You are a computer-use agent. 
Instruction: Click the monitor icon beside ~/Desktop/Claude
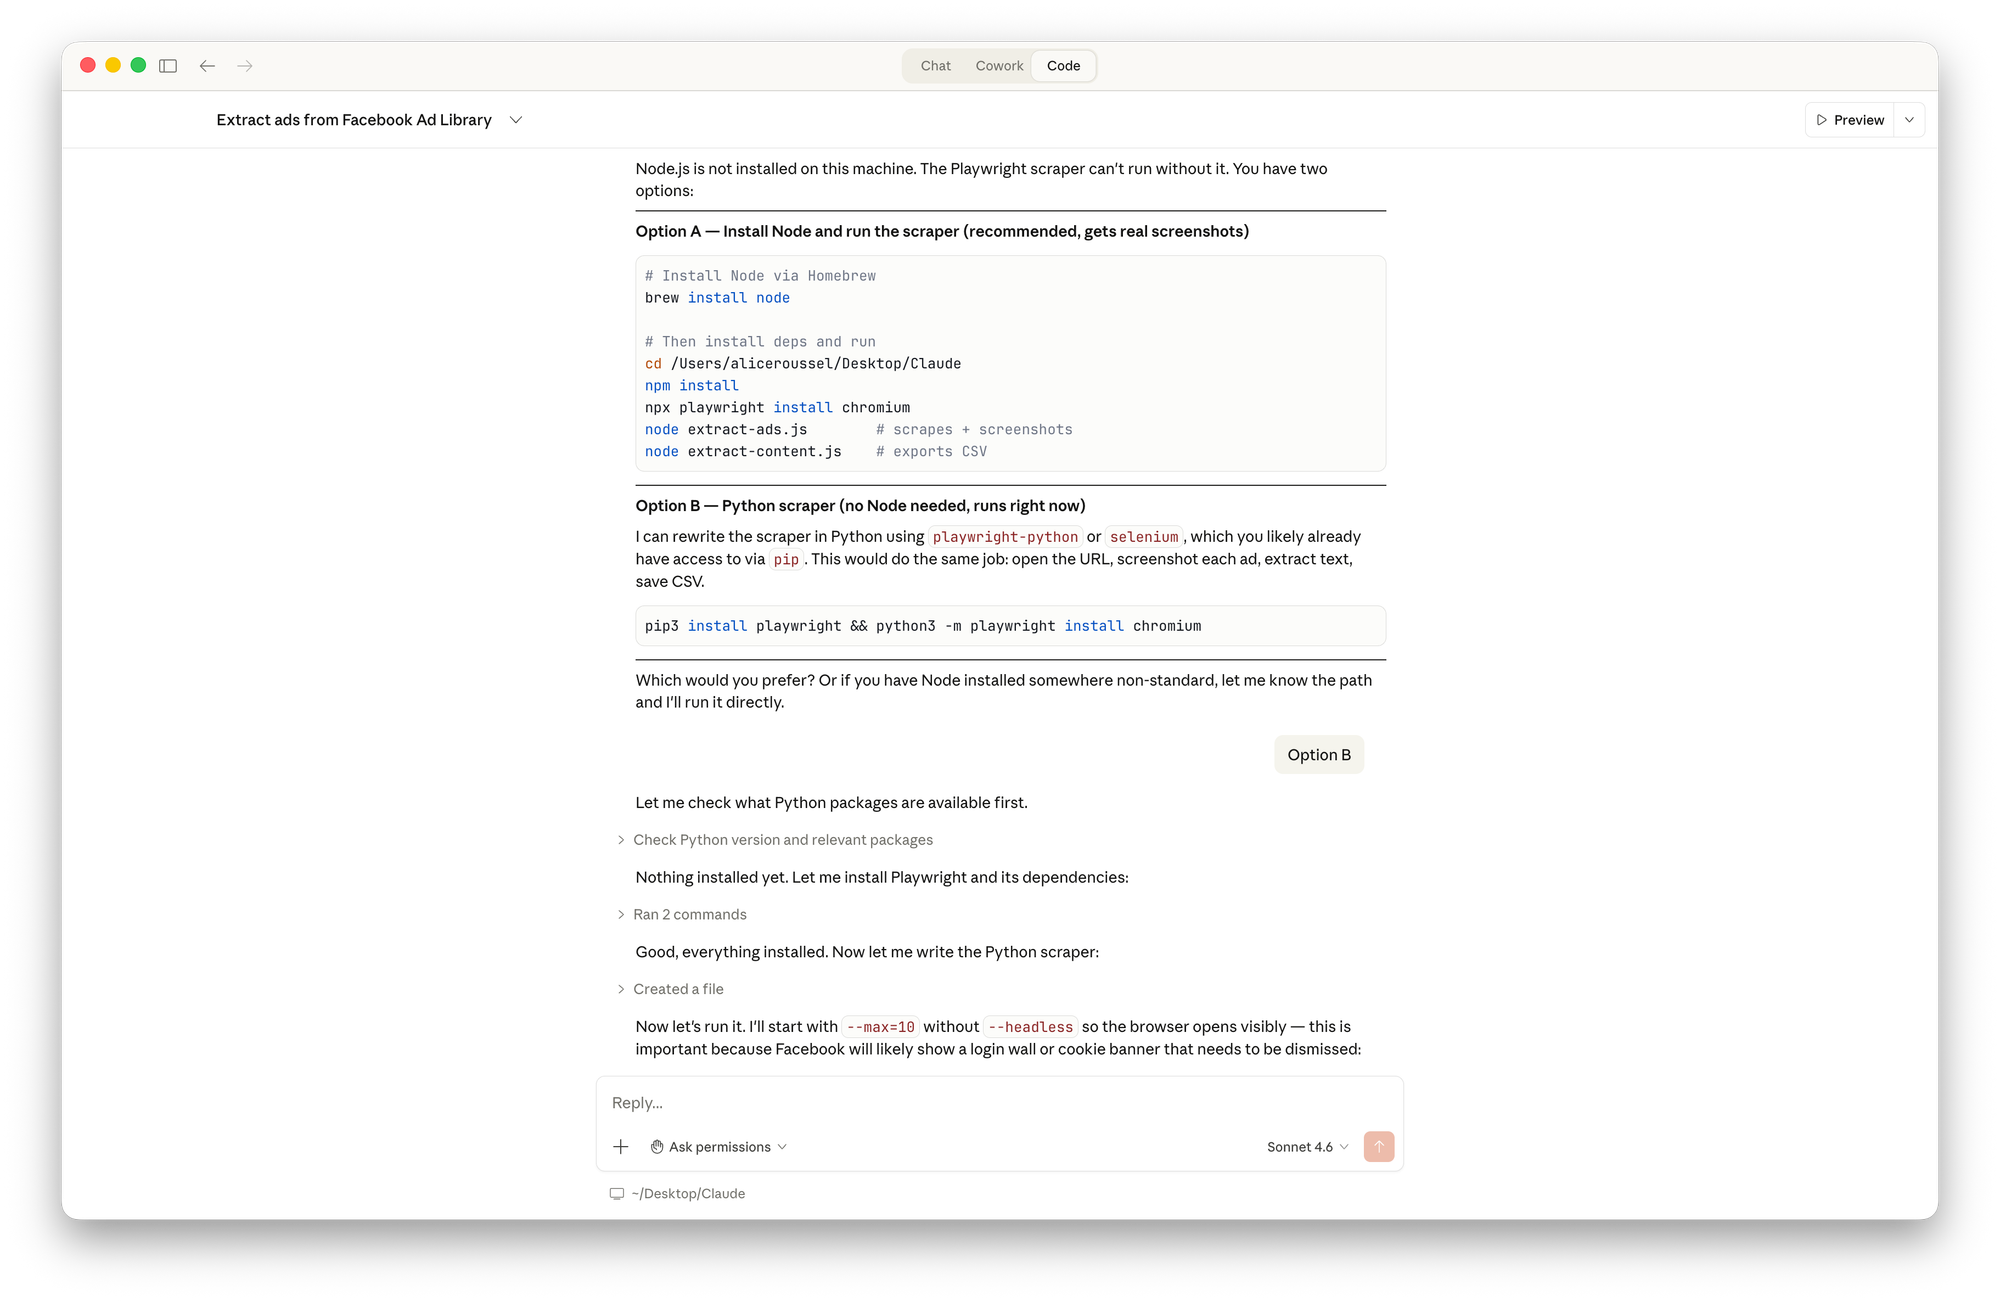coord(617,1194)
